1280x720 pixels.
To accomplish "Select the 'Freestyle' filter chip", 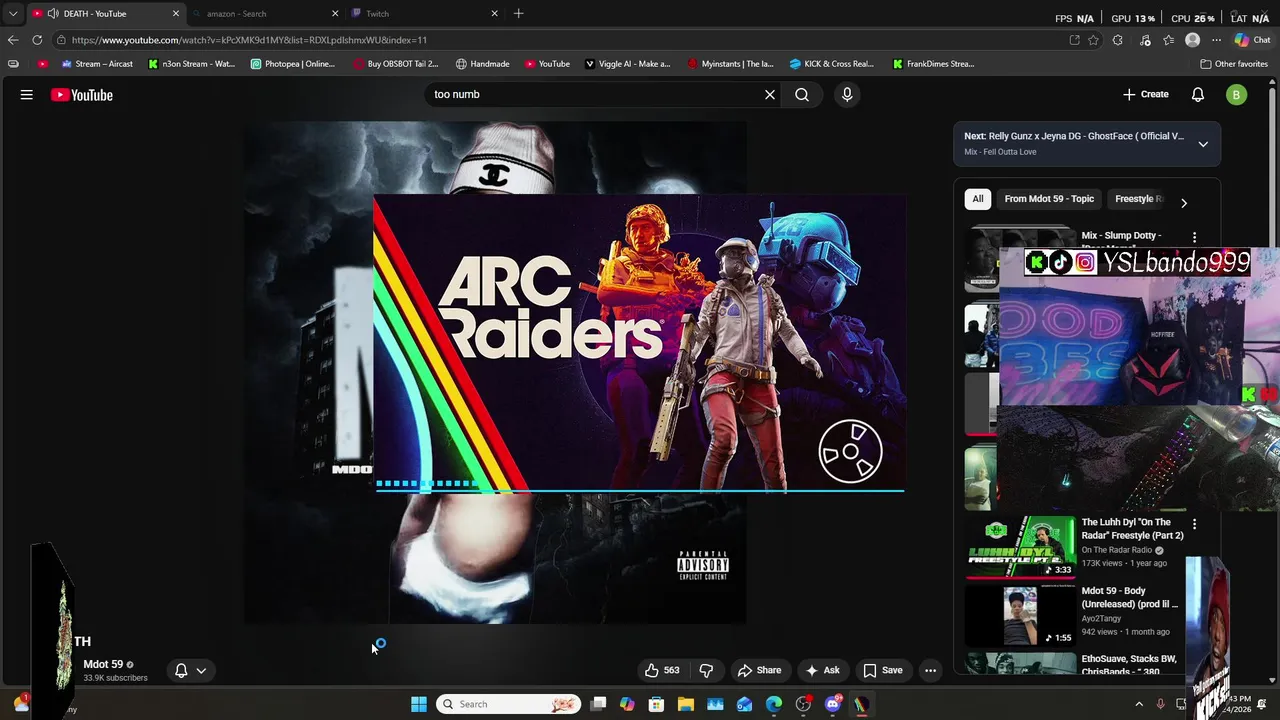I will pyautogui.click(x=1137, y=199).
